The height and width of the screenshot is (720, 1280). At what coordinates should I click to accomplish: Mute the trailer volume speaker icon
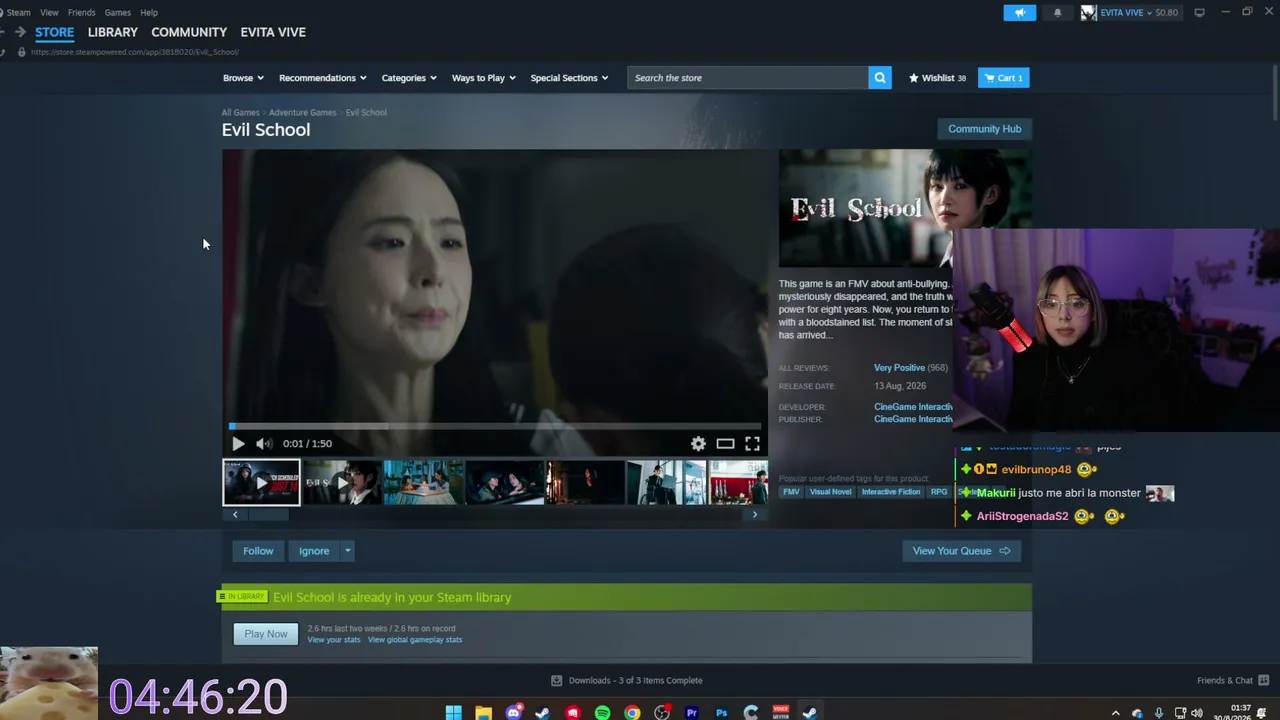pyautogui.click(x=263, y=444)
